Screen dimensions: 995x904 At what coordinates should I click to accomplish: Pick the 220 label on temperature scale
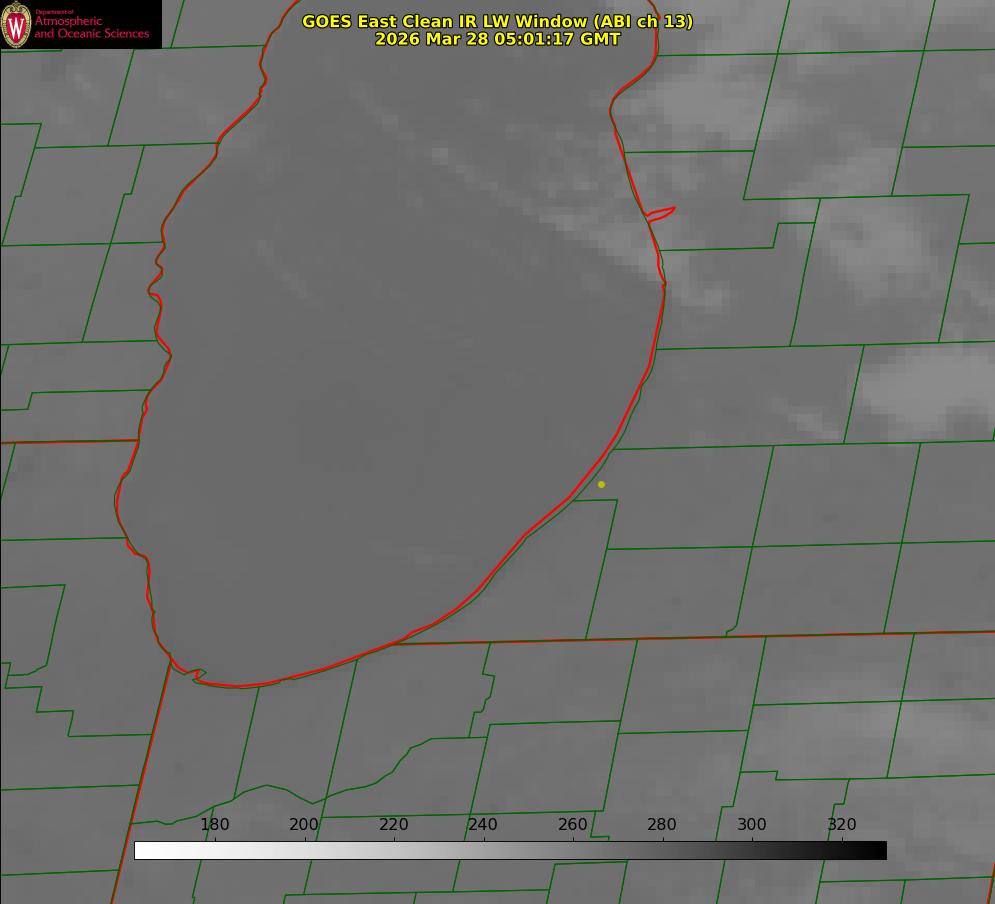[x=393, y=825]
